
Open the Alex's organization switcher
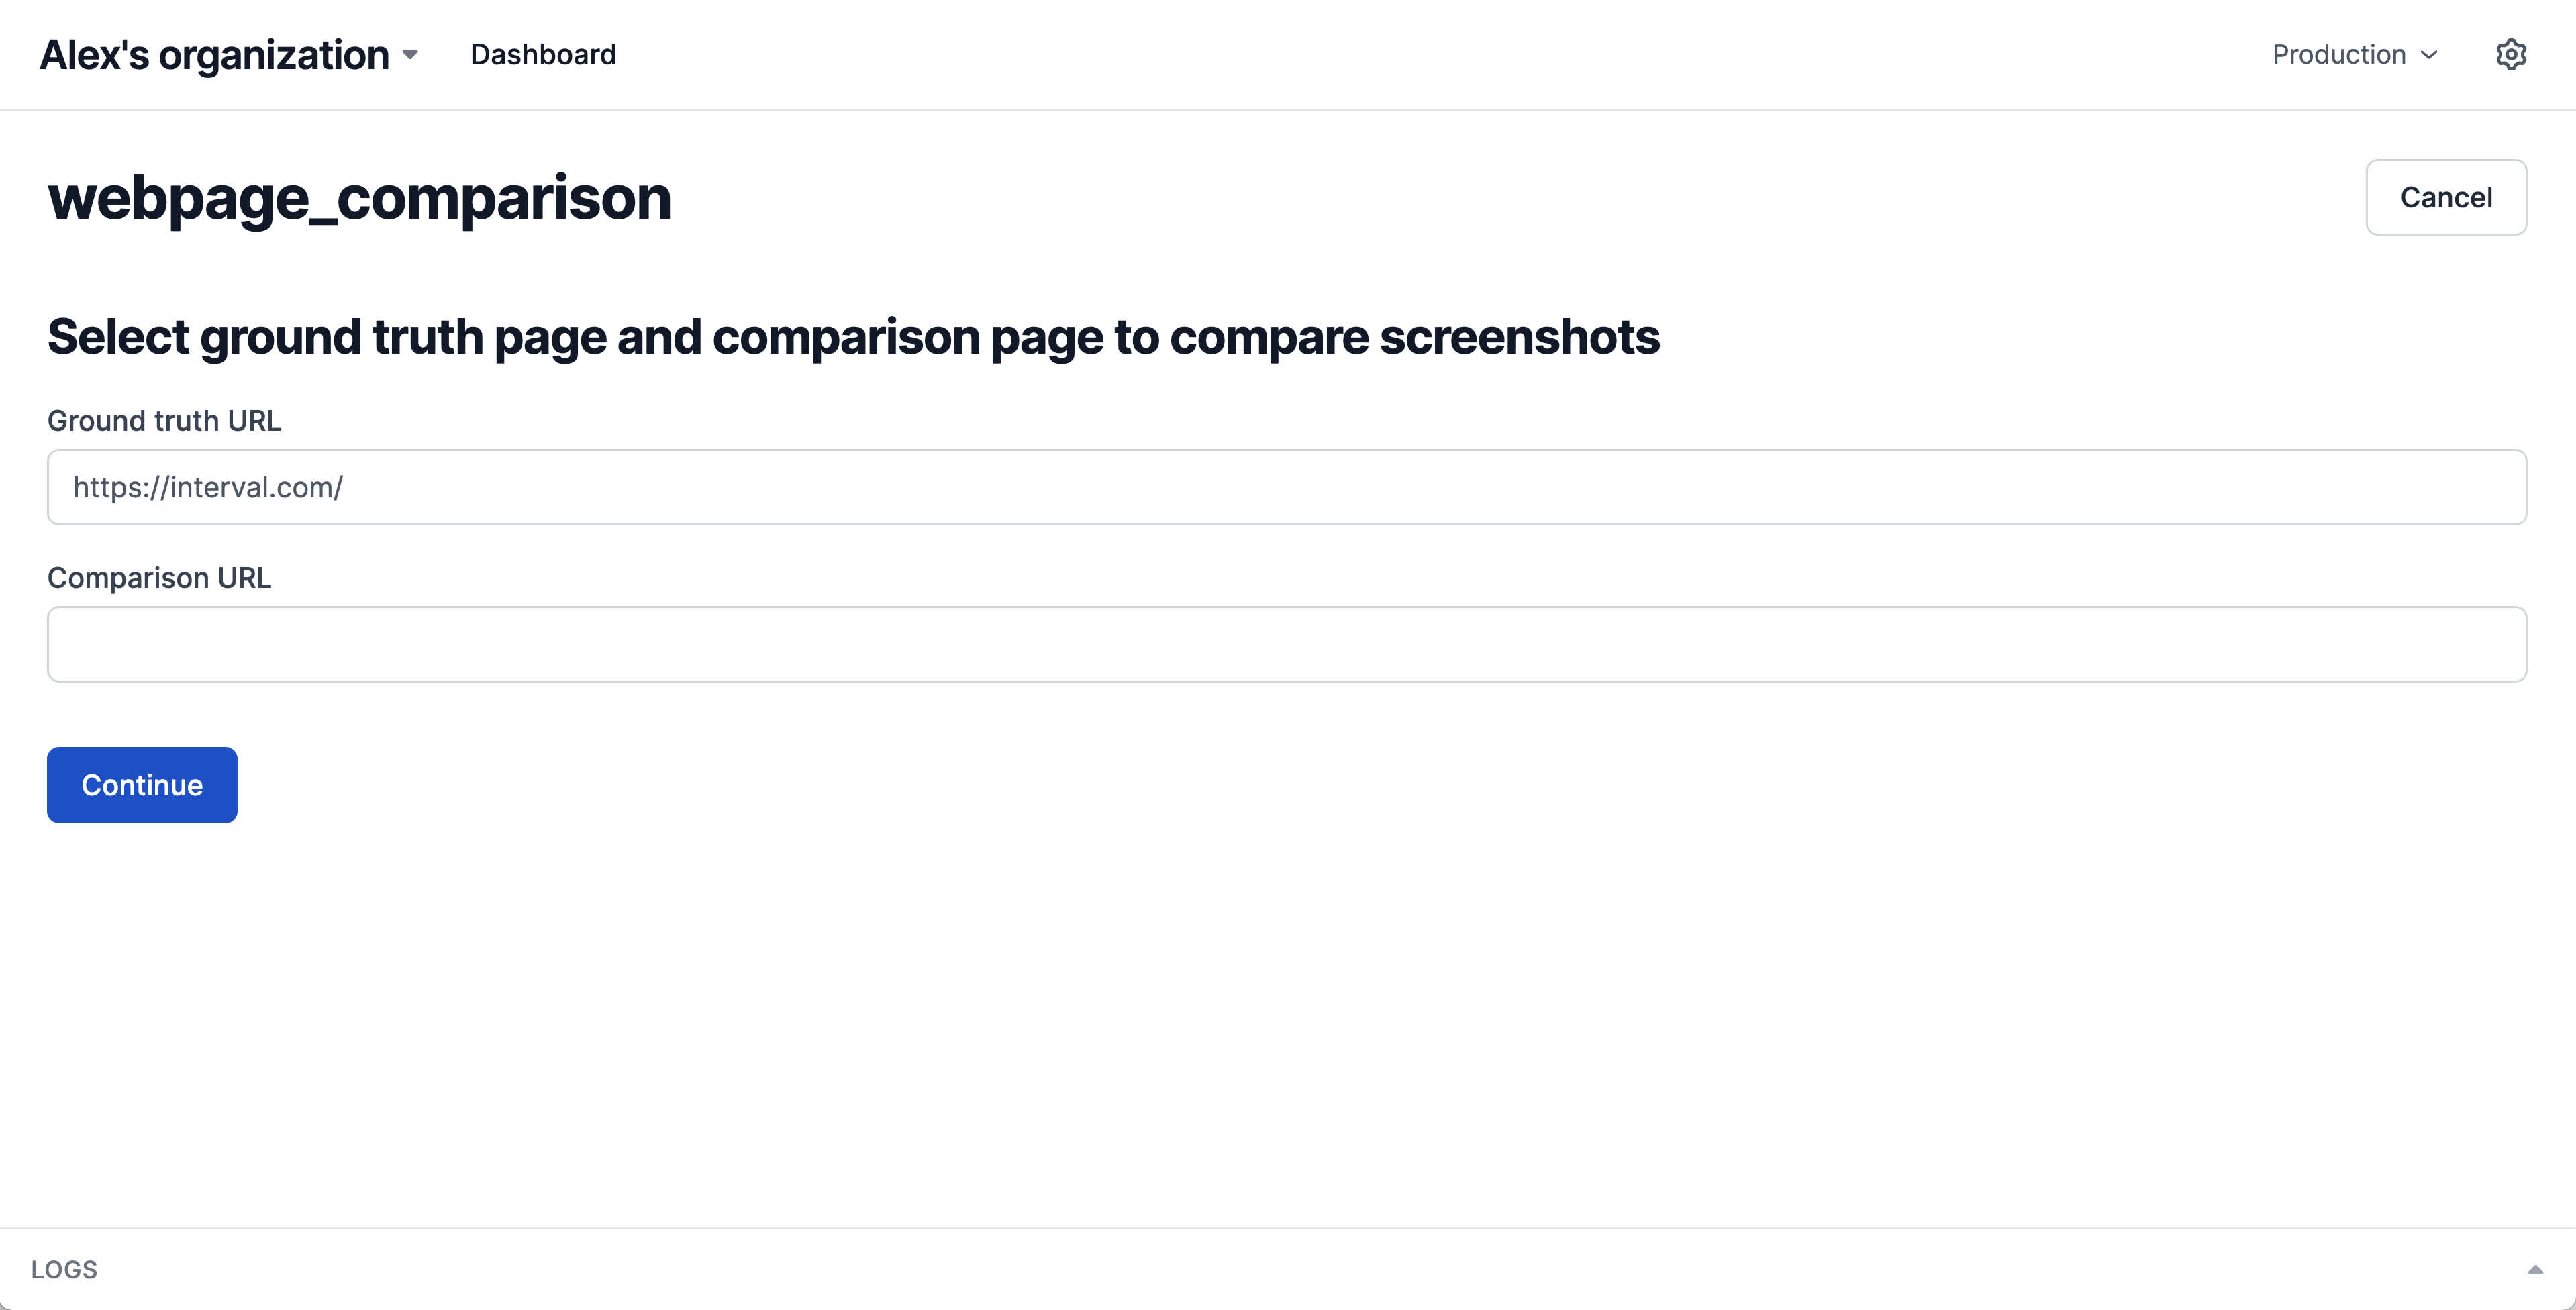click(228, 55)
